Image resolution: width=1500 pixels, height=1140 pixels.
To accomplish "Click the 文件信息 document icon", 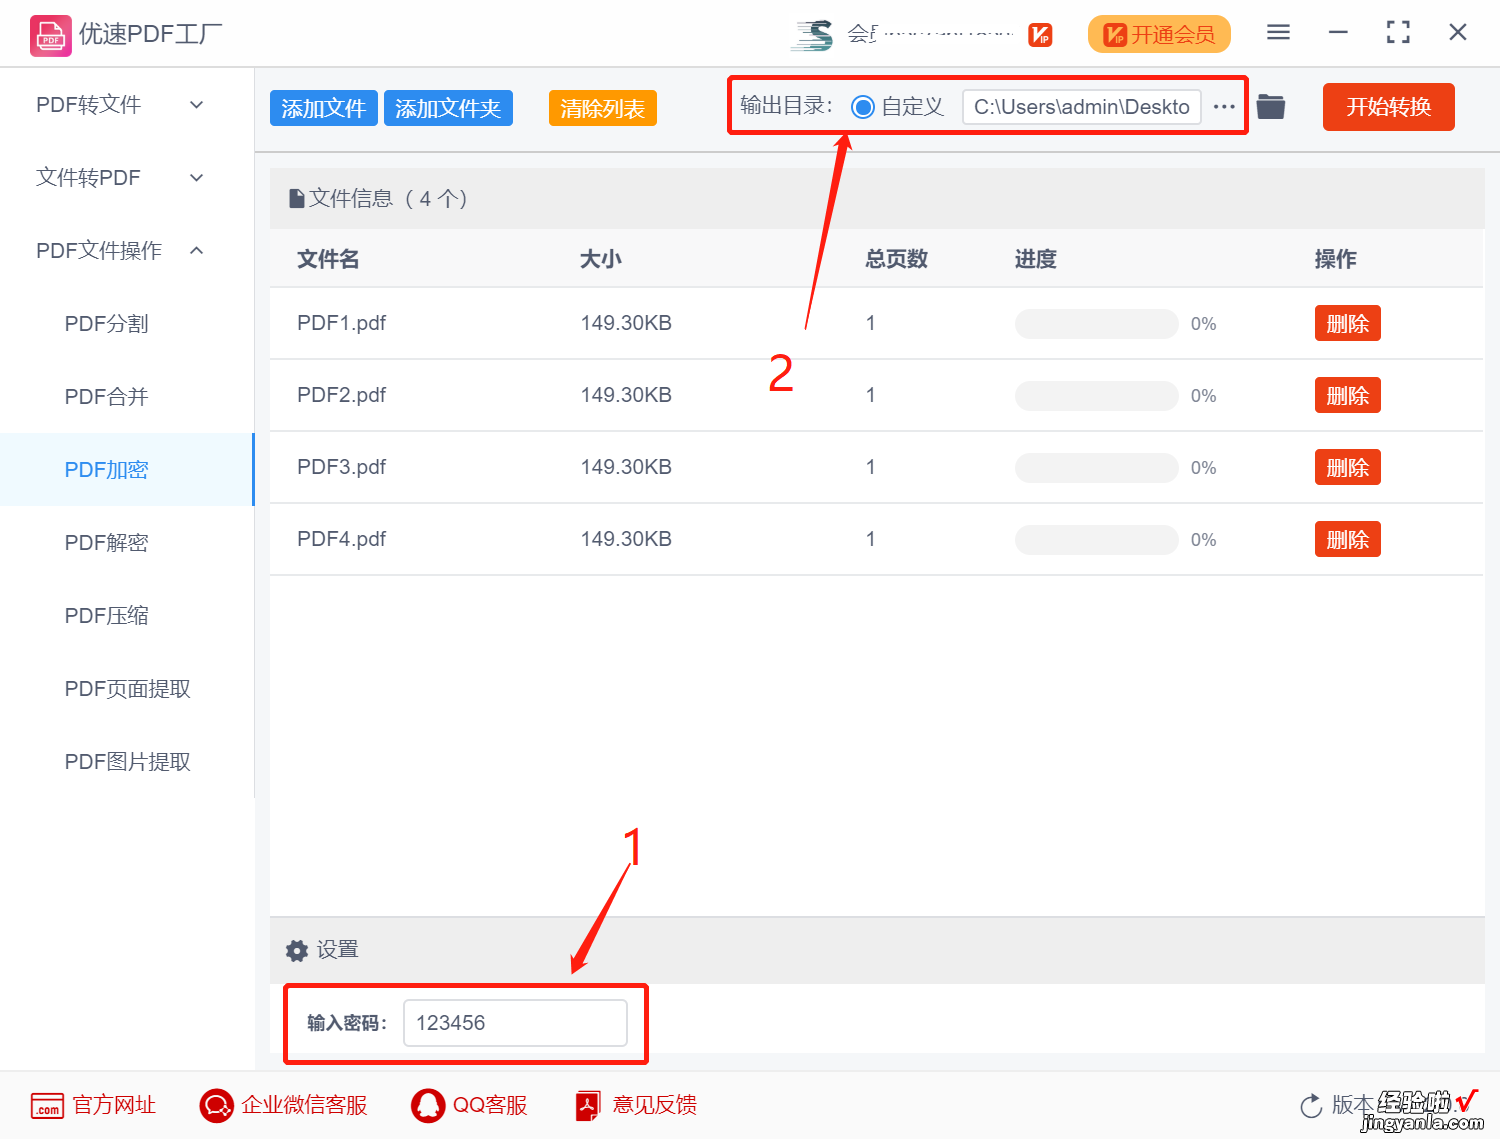I will (297, 199).
